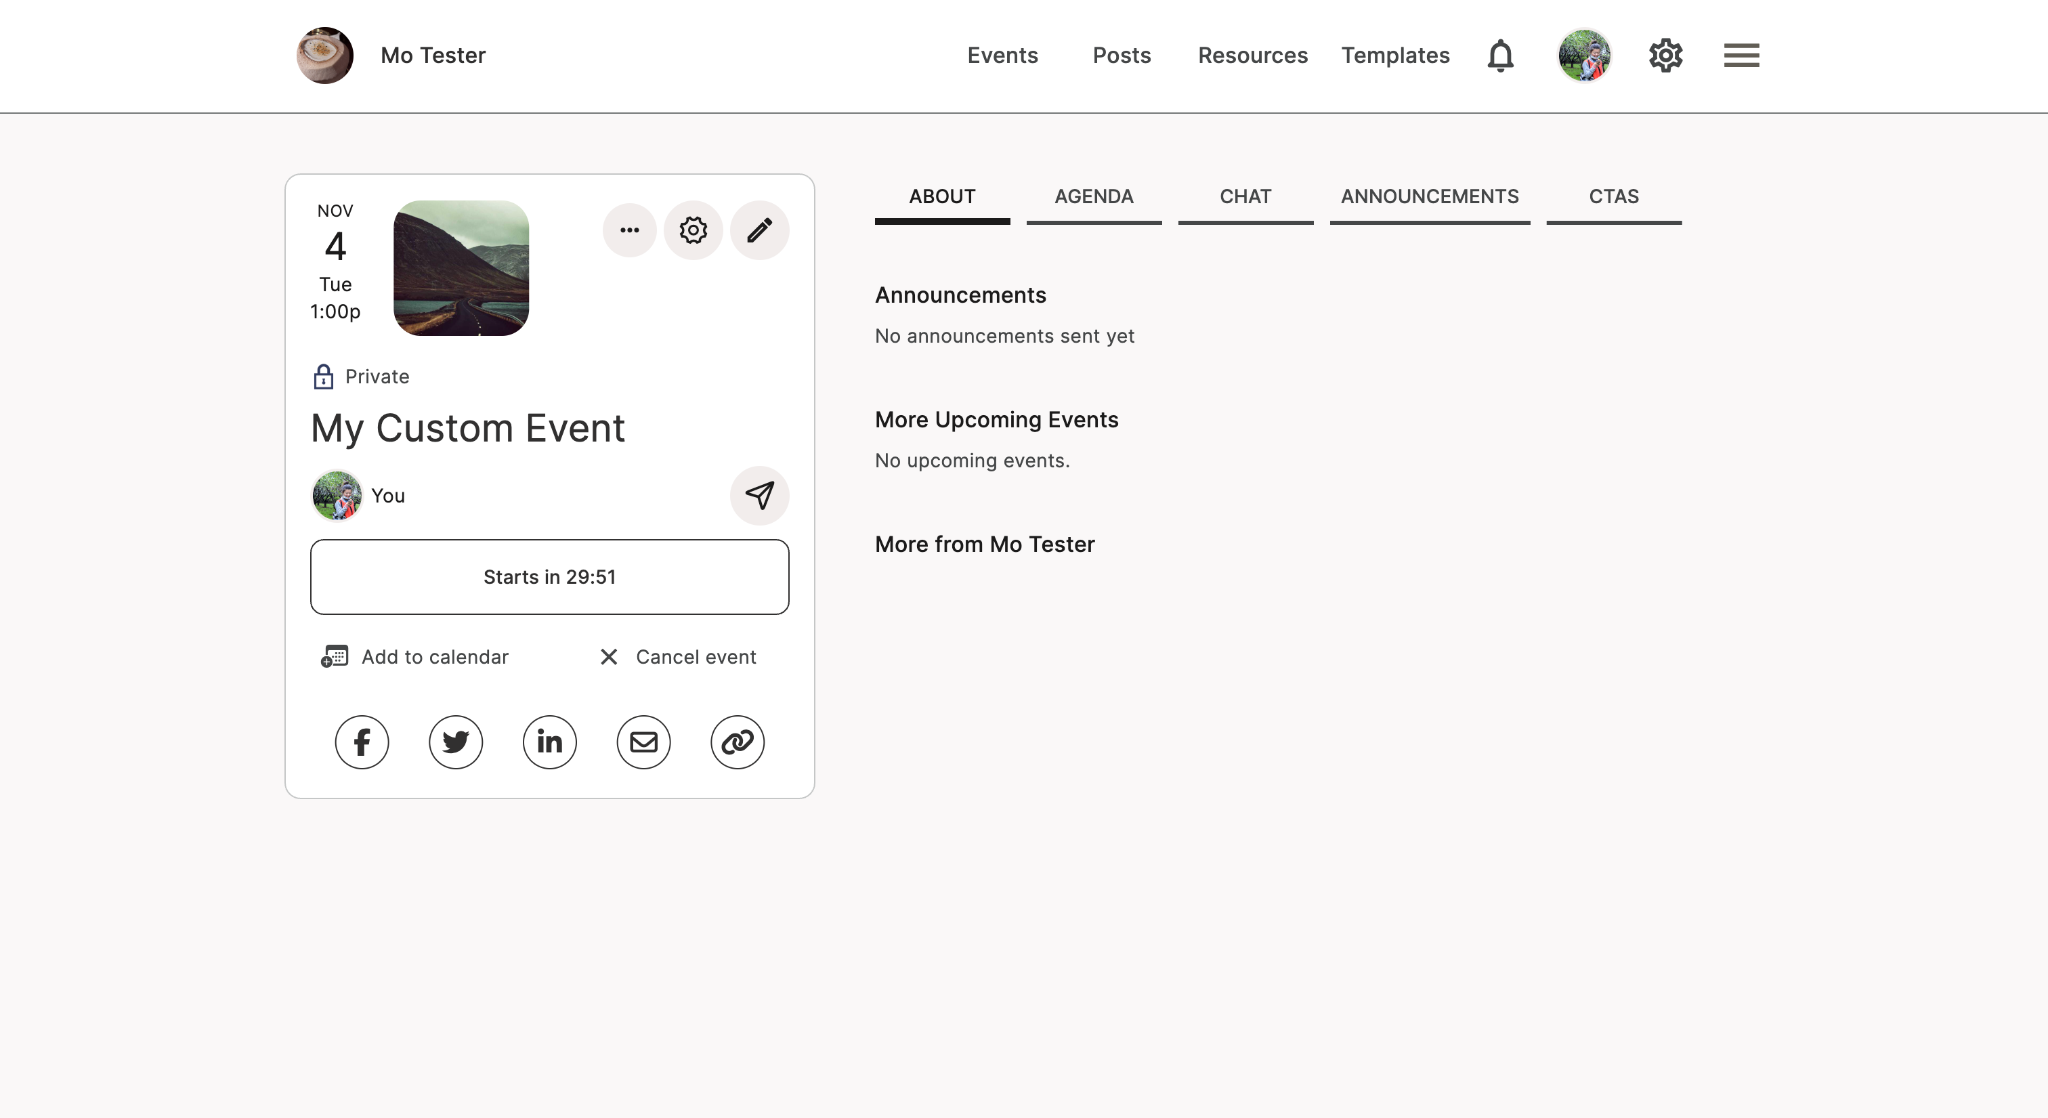Viewport: 2048px width, 1118px height.
Task: Copy event link icon
Action: (738, 742)
